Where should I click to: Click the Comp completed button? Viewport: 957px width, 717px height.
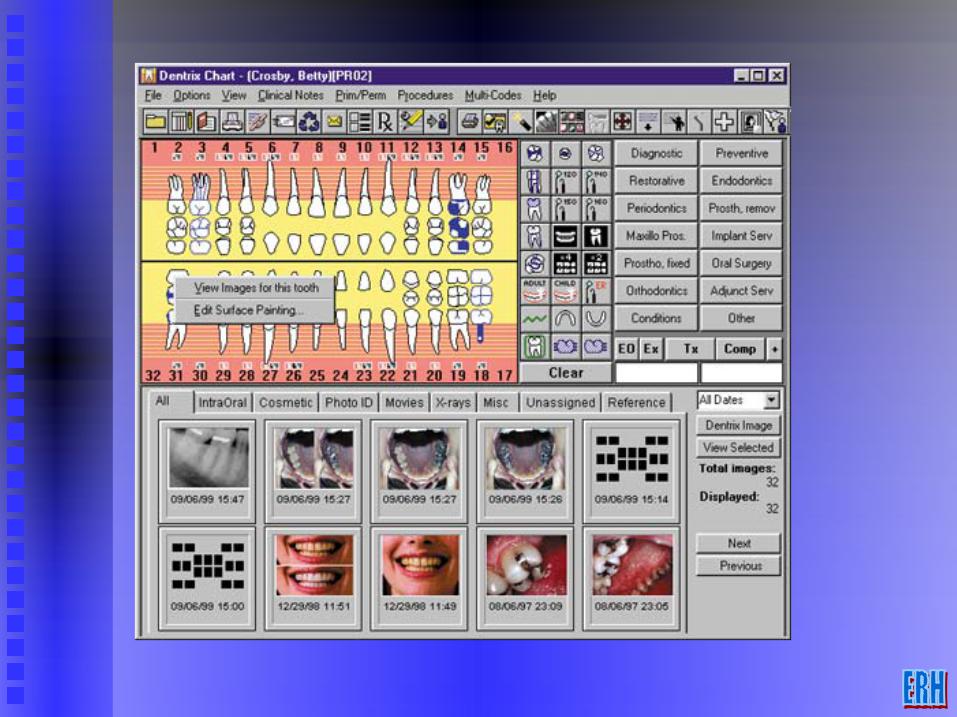[x=740, y=348]
